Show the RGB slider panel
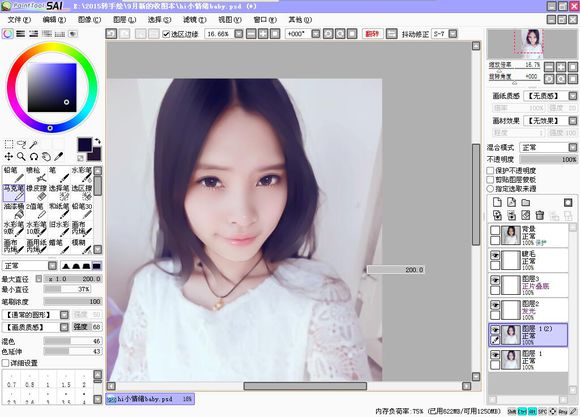 click(21, 34)
